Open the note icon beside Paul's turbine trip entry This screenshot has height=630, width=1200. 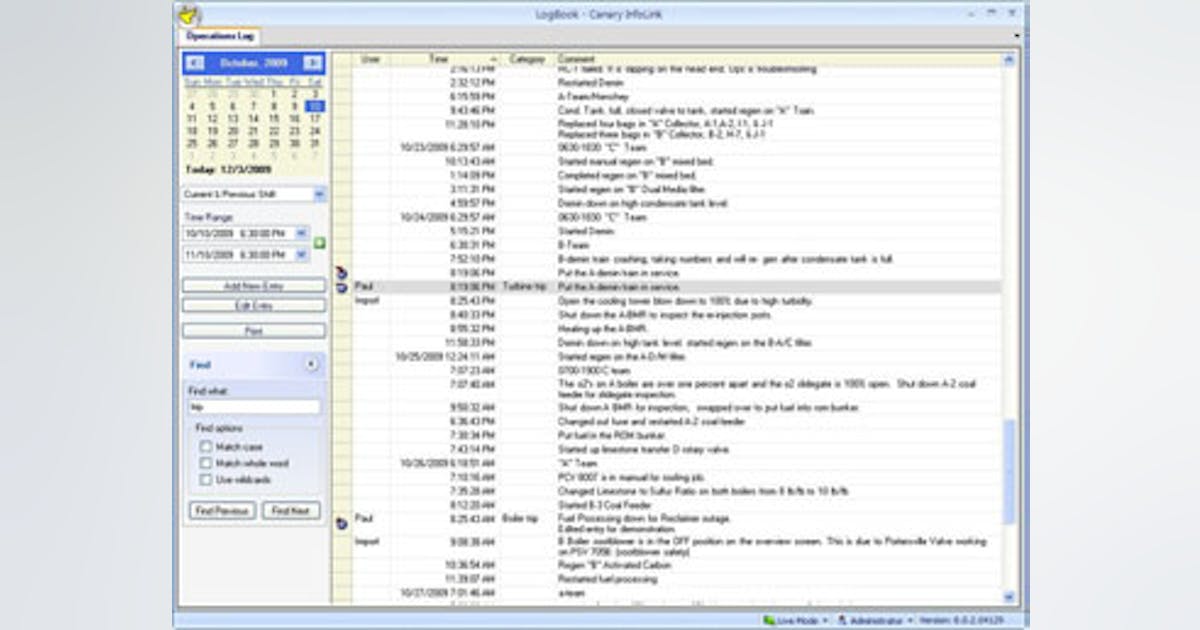coord(343,285)
